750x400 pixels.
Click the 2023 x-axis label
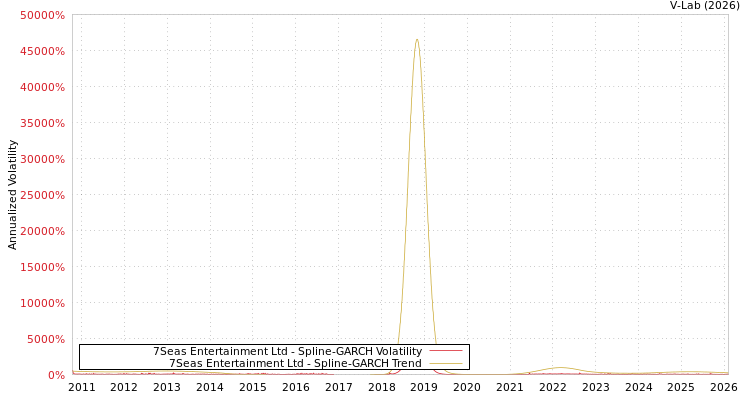[596, 387]
